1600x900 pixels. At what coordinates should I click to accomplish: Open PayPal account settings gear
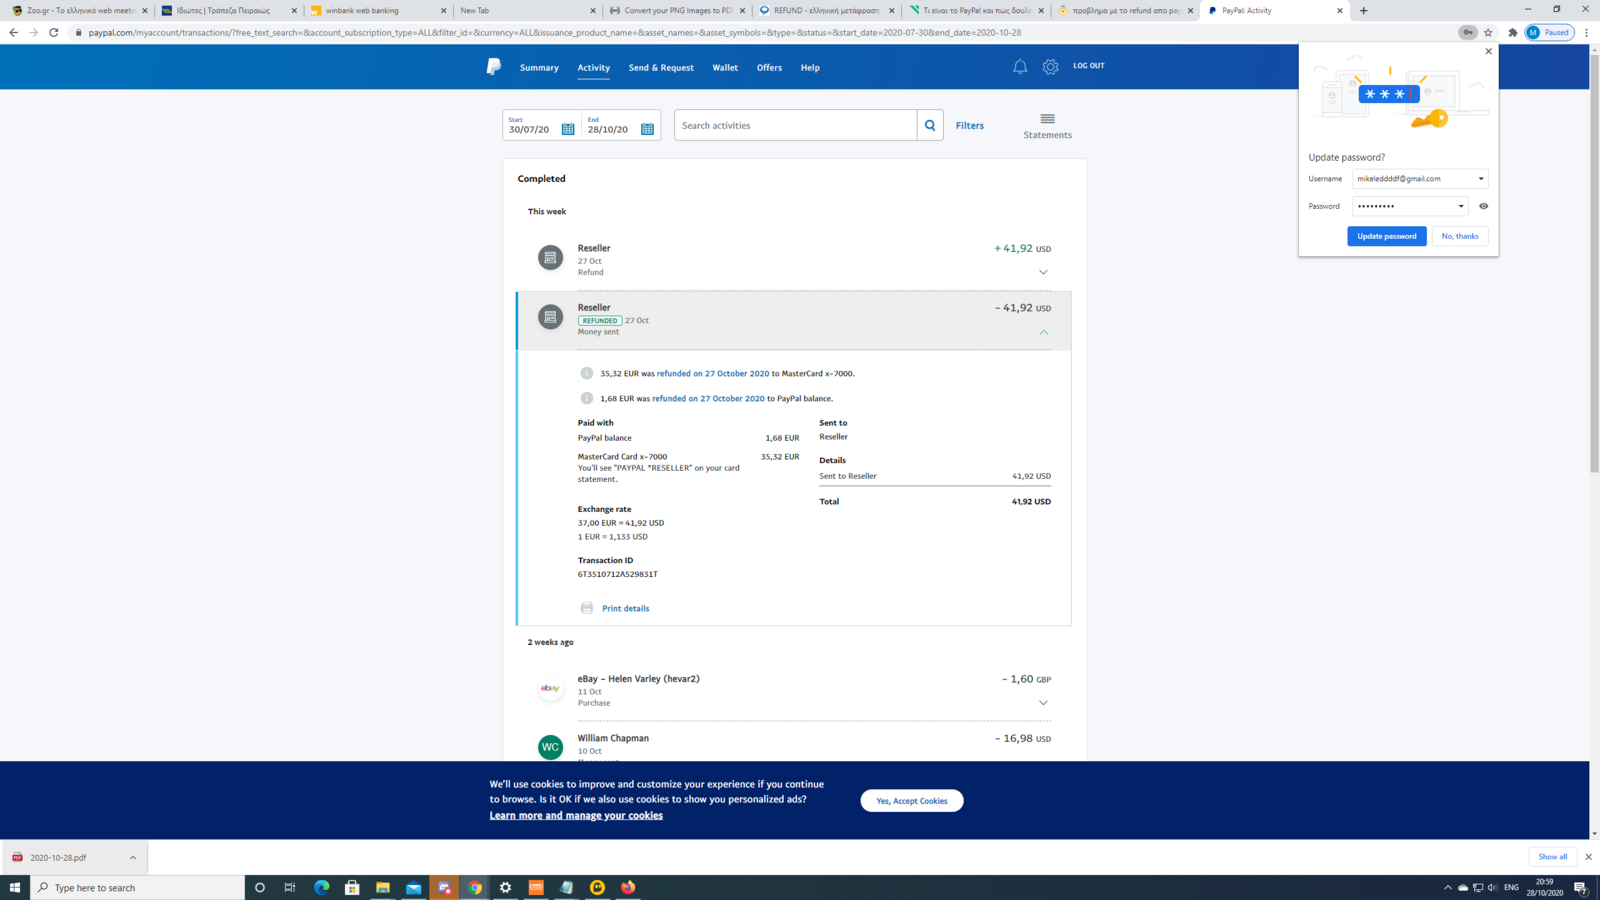click(1050, 67)
